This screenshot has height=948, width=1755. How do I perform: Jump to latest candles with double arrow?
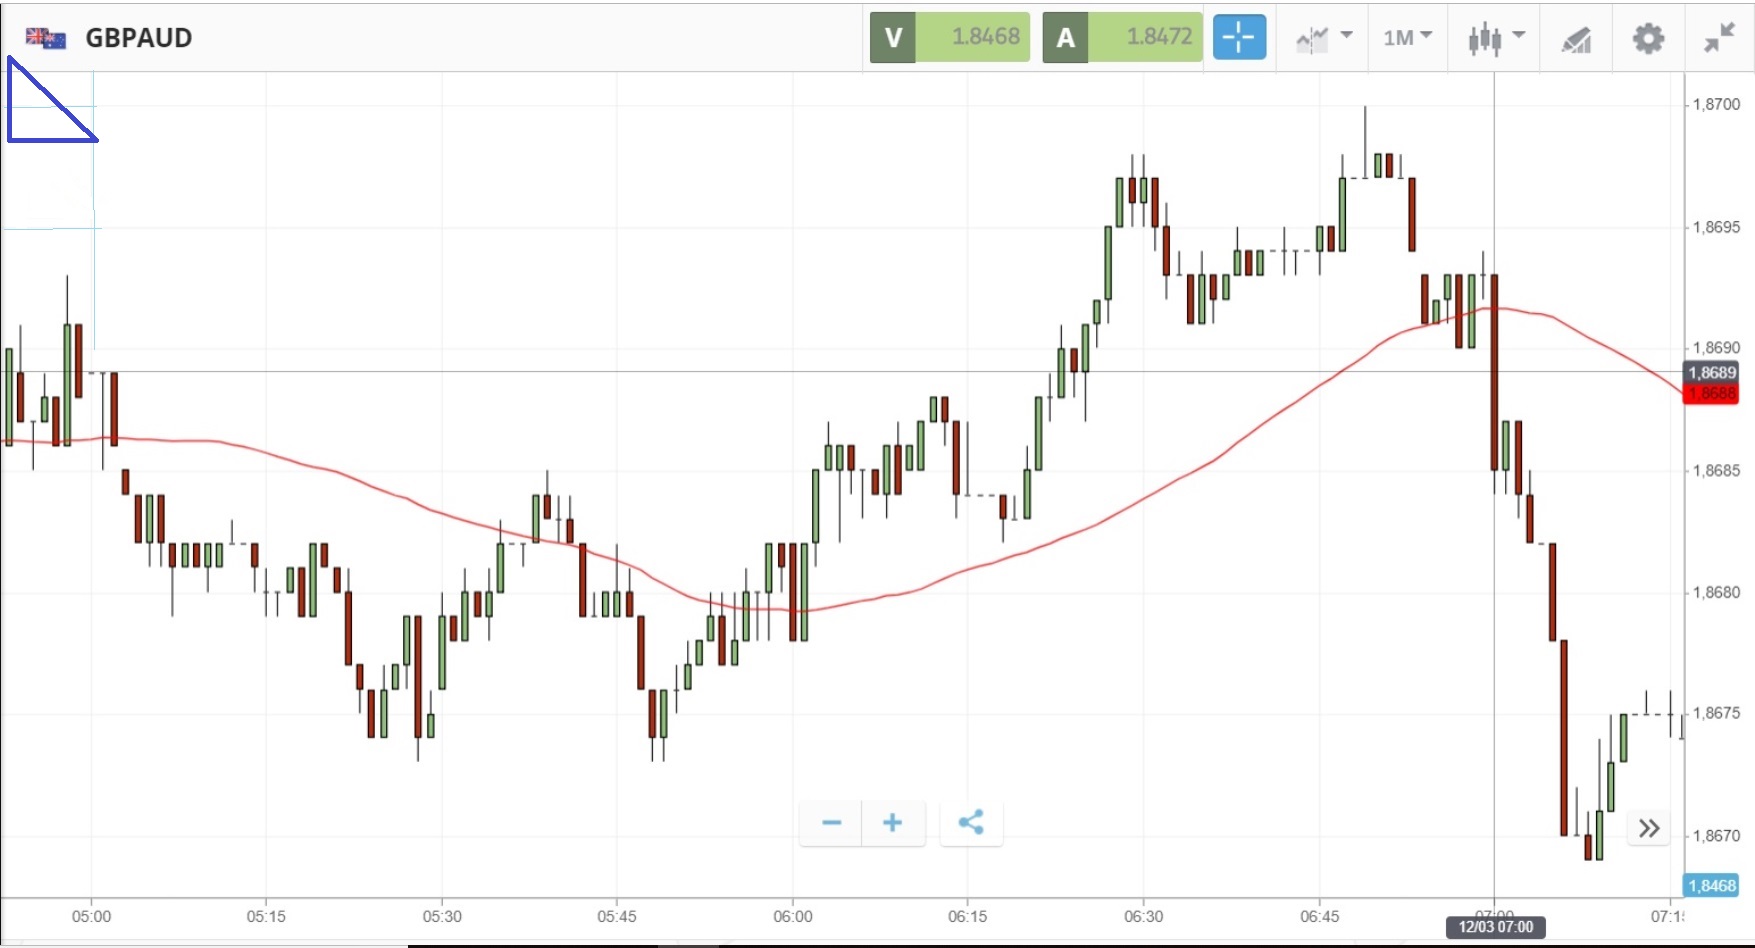(x=1649, y=828)
